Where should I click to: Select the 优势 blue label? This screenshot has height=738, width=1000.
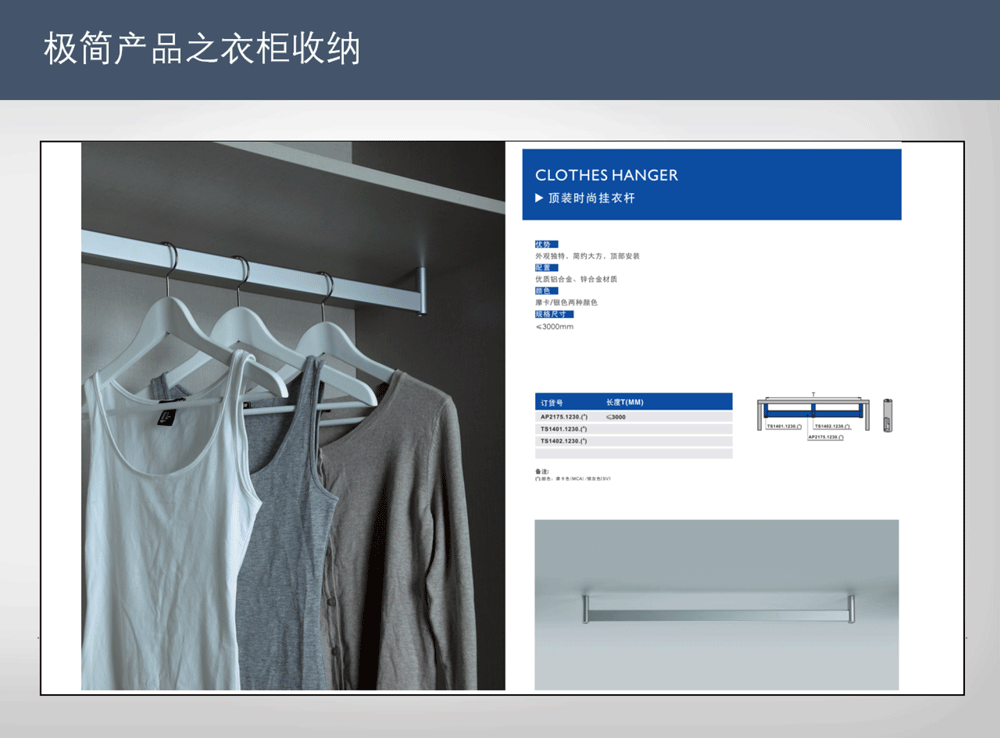point(546,244)
